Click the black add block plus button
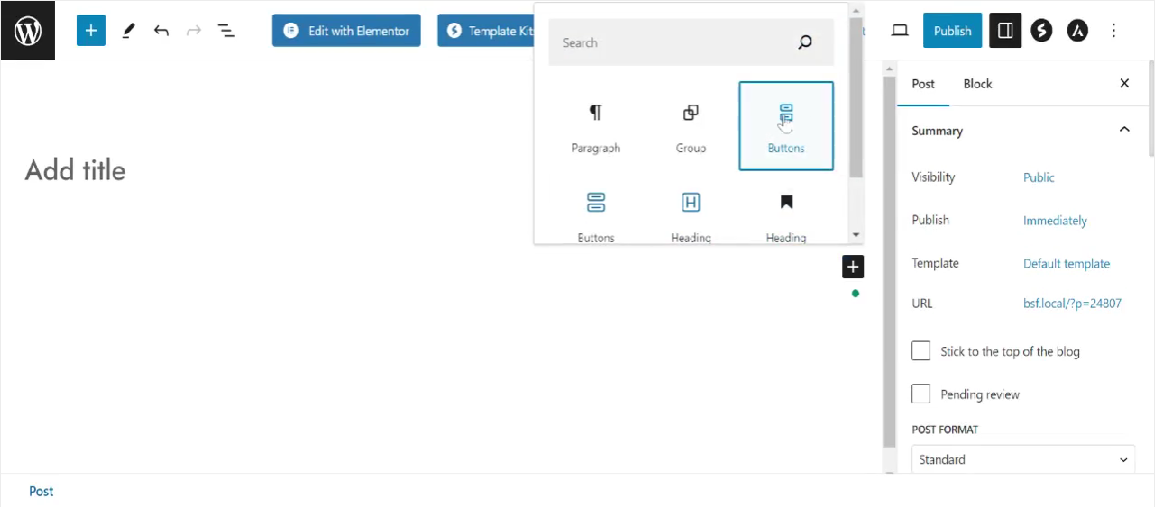 pyautogui.click(x=852, y=266)
